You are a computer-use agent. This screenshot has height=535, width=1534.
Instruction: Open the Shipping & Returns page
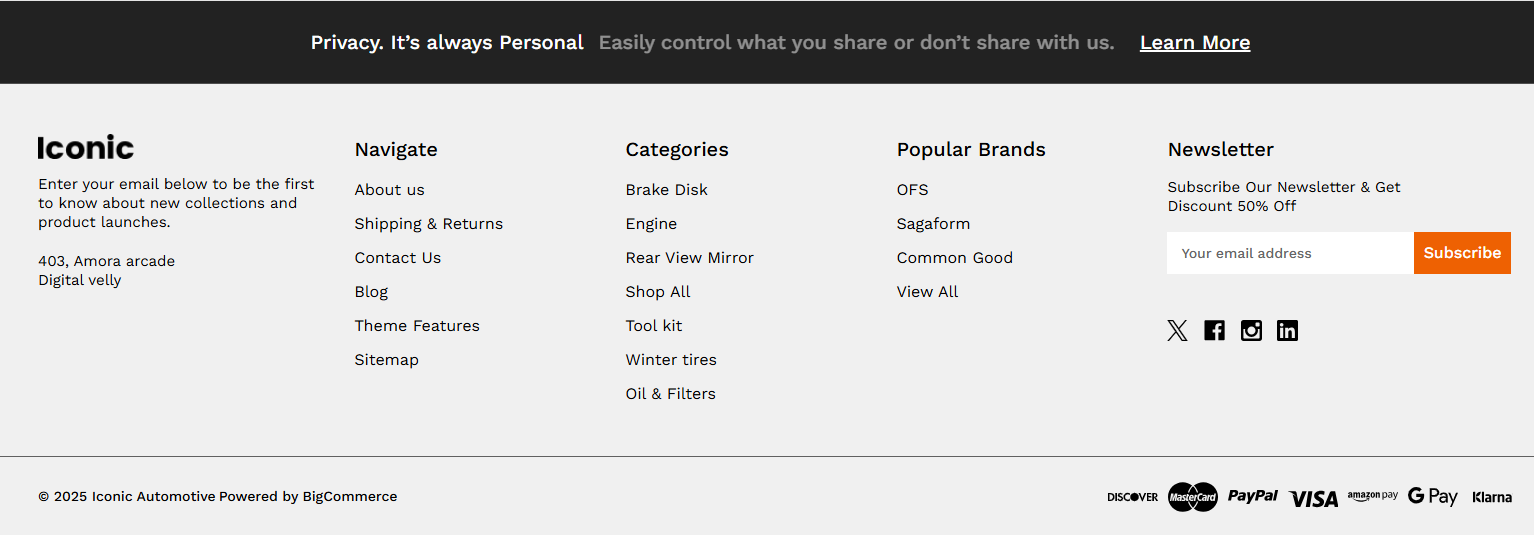click(x=428, y=224)
